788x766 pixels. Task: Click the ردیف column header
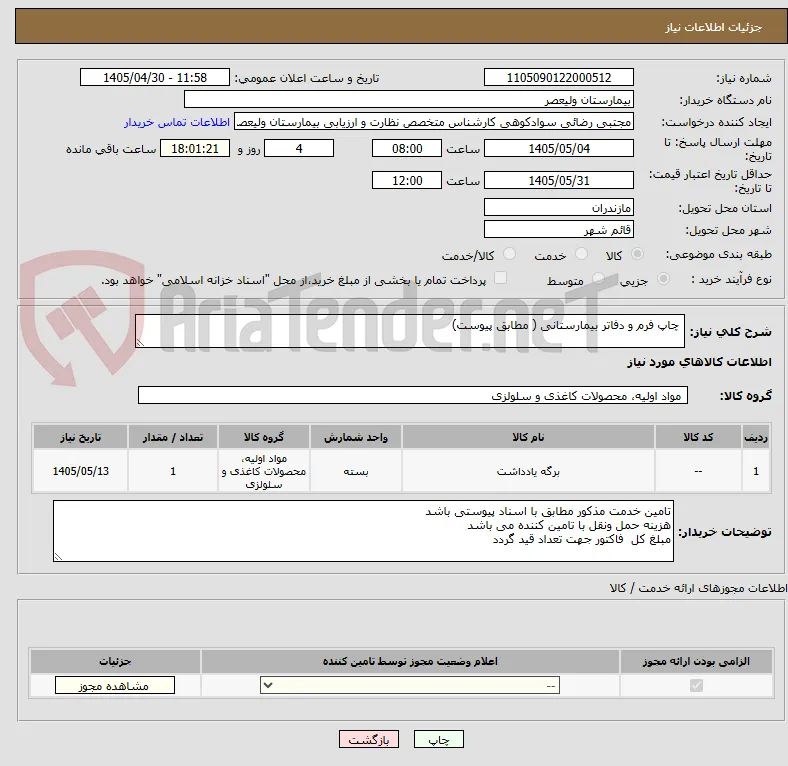[756, 437]
